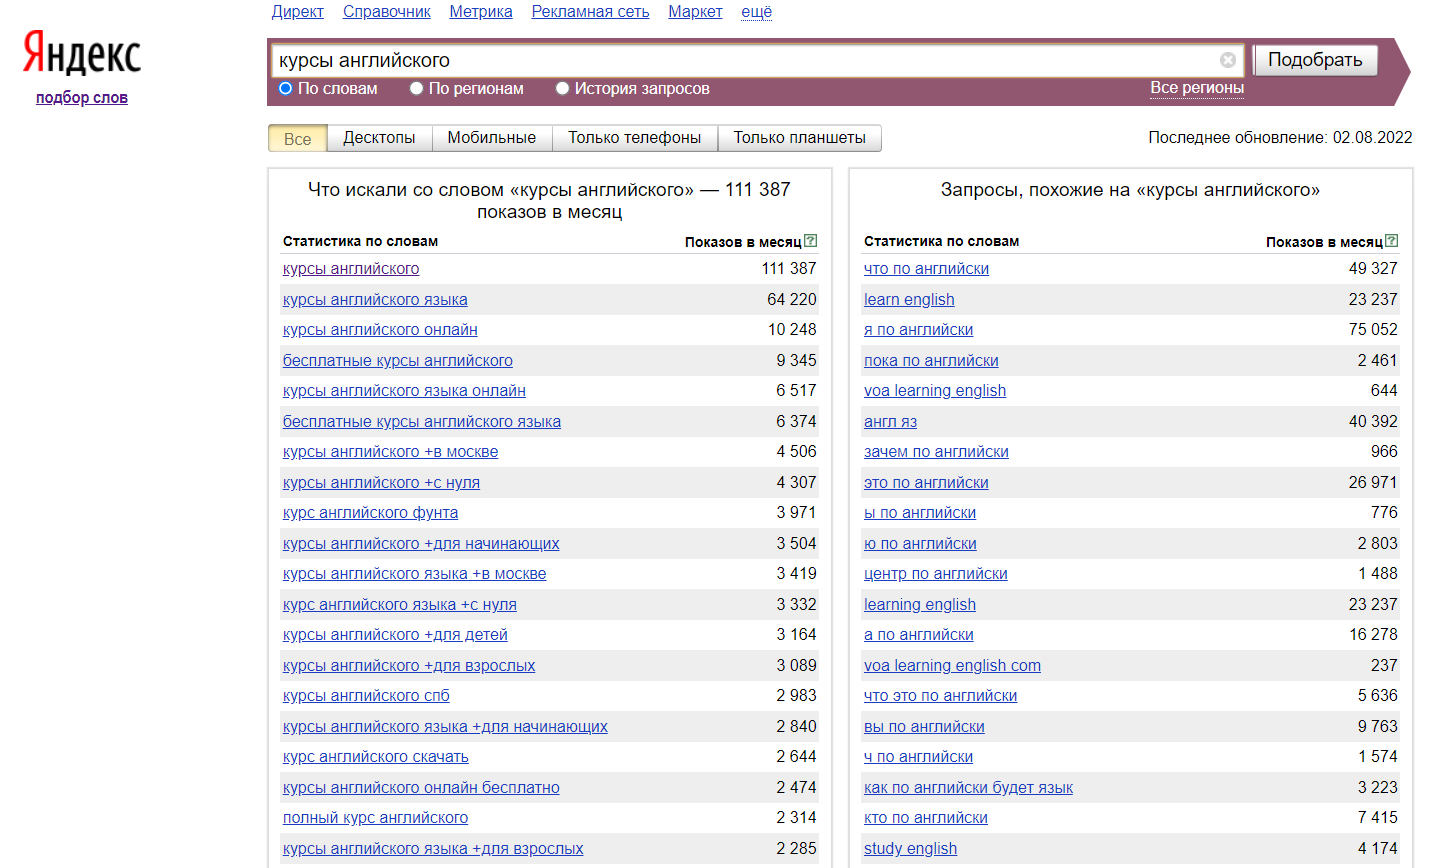Image resolution: width=1436 pixels, height=868 pixels.
Task: Open the «Метрика» link
Action: point(479,11)
